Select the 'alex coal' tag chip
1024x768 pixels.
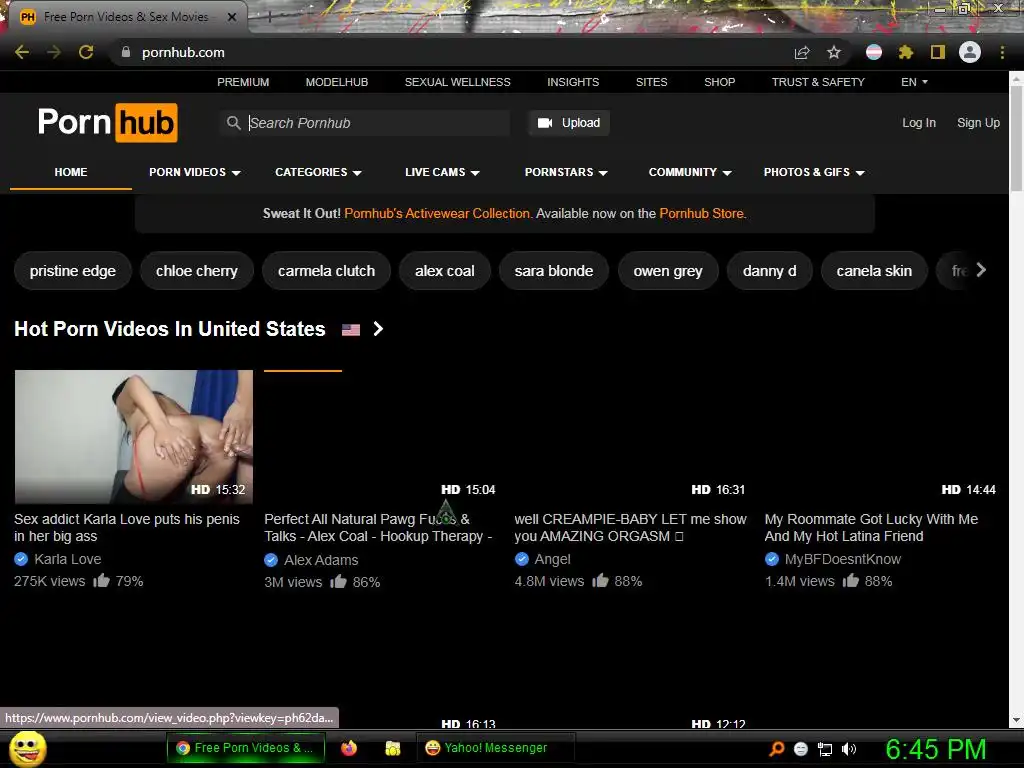pyautogui.click(x=445, y=270)
